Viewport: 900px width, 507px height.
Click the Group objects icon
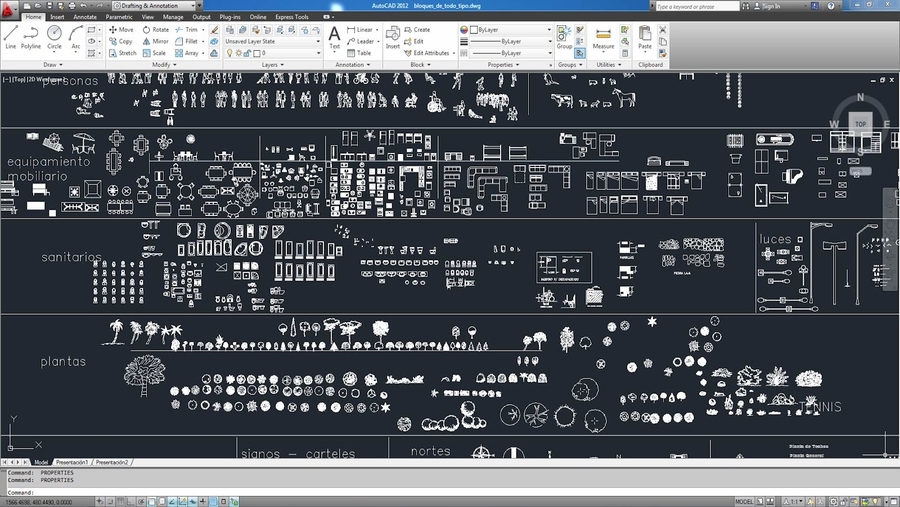tap(564, 38)
